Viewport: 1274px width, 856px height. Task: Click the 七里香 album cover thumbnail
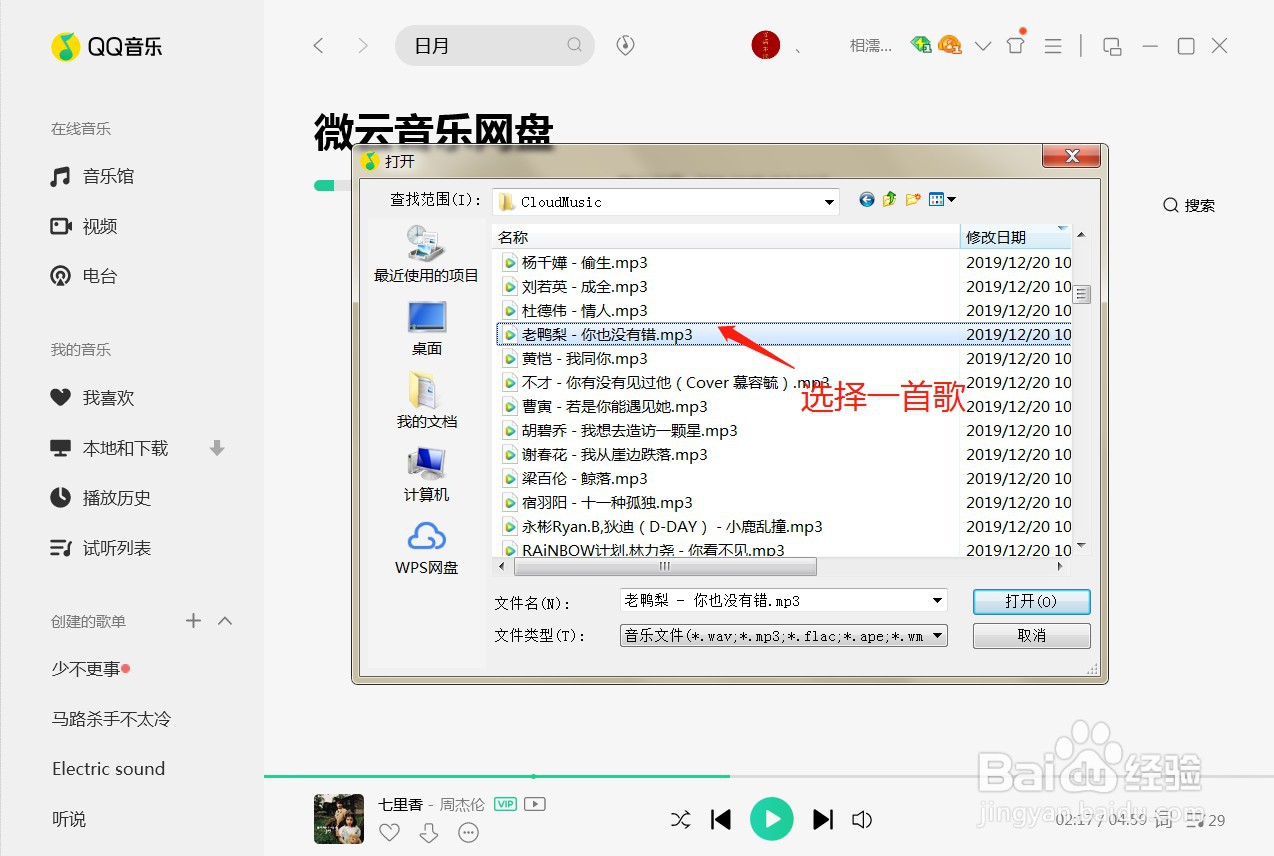click(339, 819)
